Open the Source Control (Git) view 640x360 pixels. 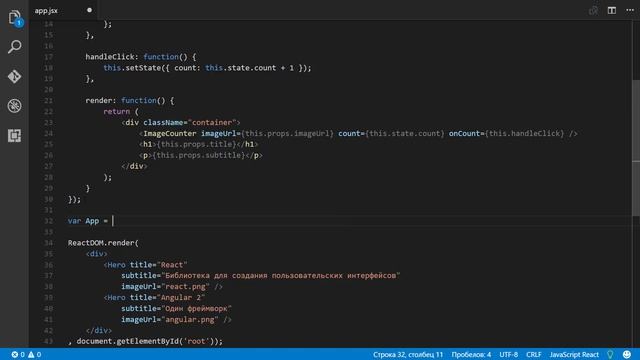[x=15, y=76]
